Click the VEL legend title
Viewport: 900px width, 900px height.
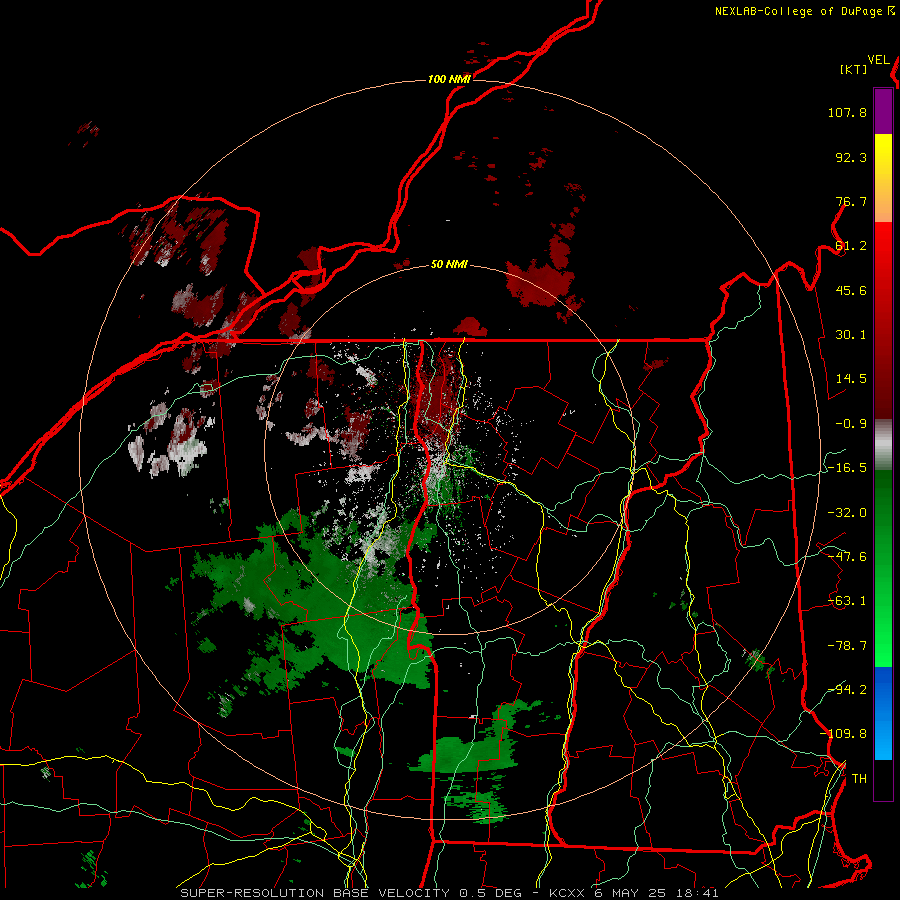(x=878, y=60)
